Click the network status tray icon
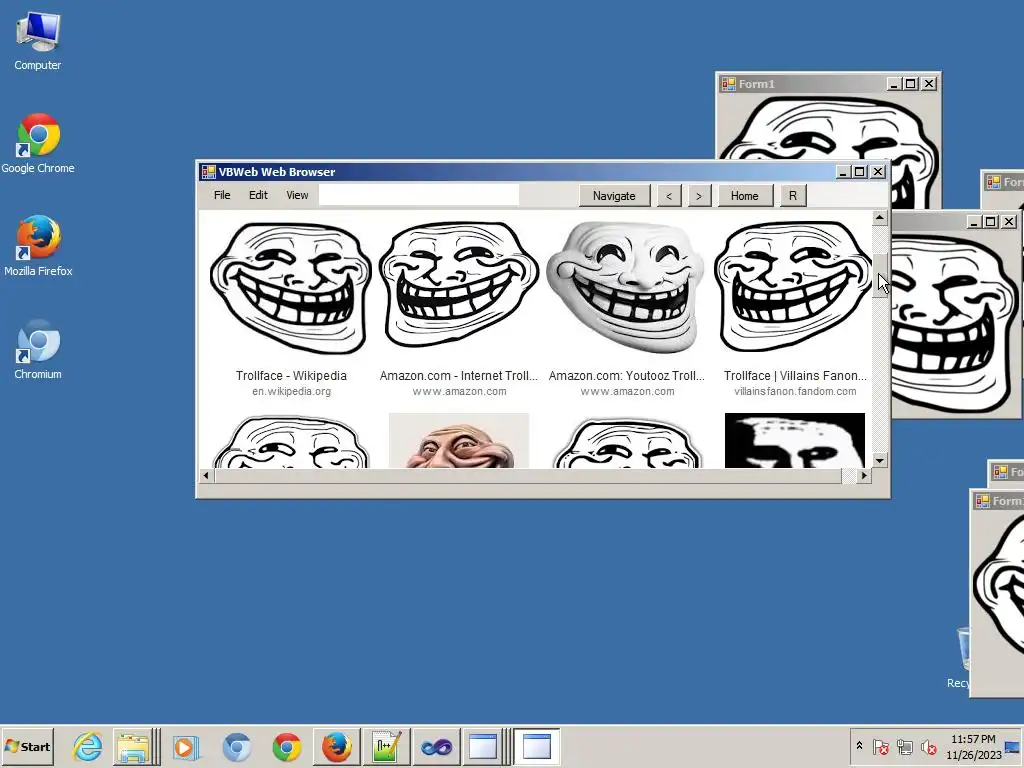 point(905,746)
